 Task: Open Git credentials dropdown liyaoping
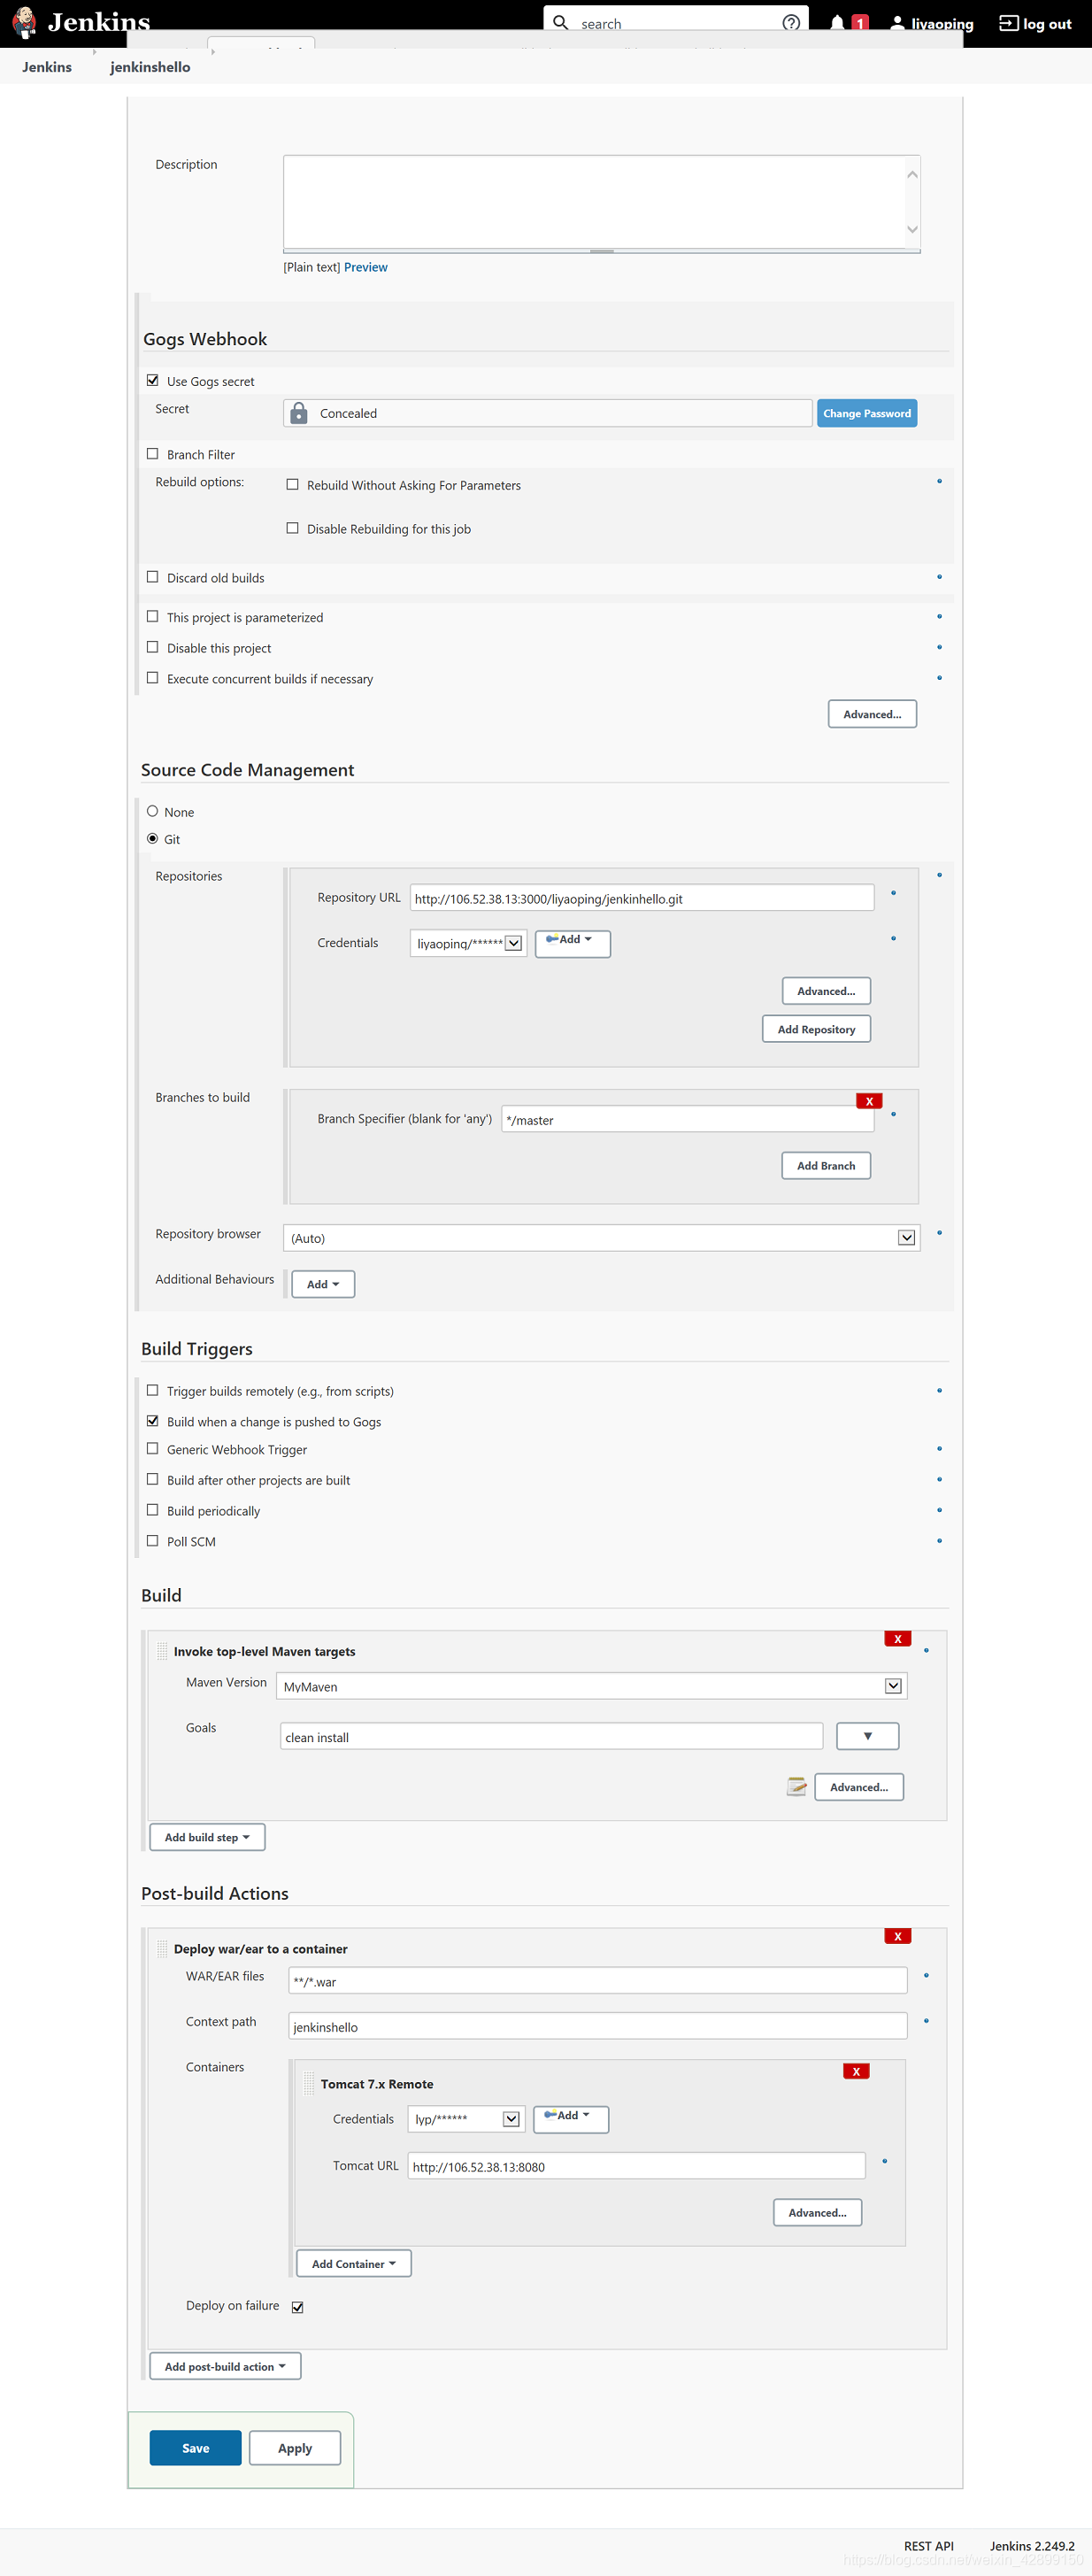(x=468, y=943)
